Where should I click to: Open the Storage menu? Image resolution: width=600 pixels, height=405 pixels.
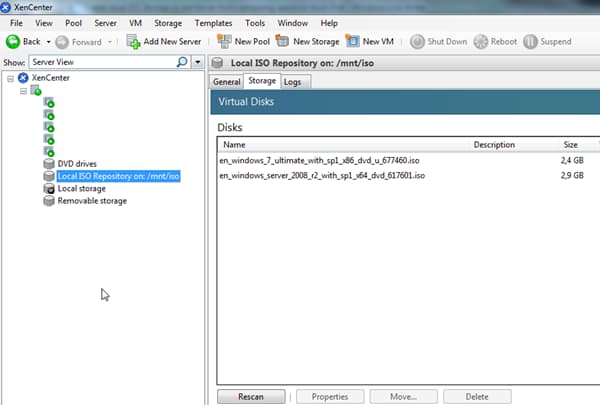click(168, 23)
